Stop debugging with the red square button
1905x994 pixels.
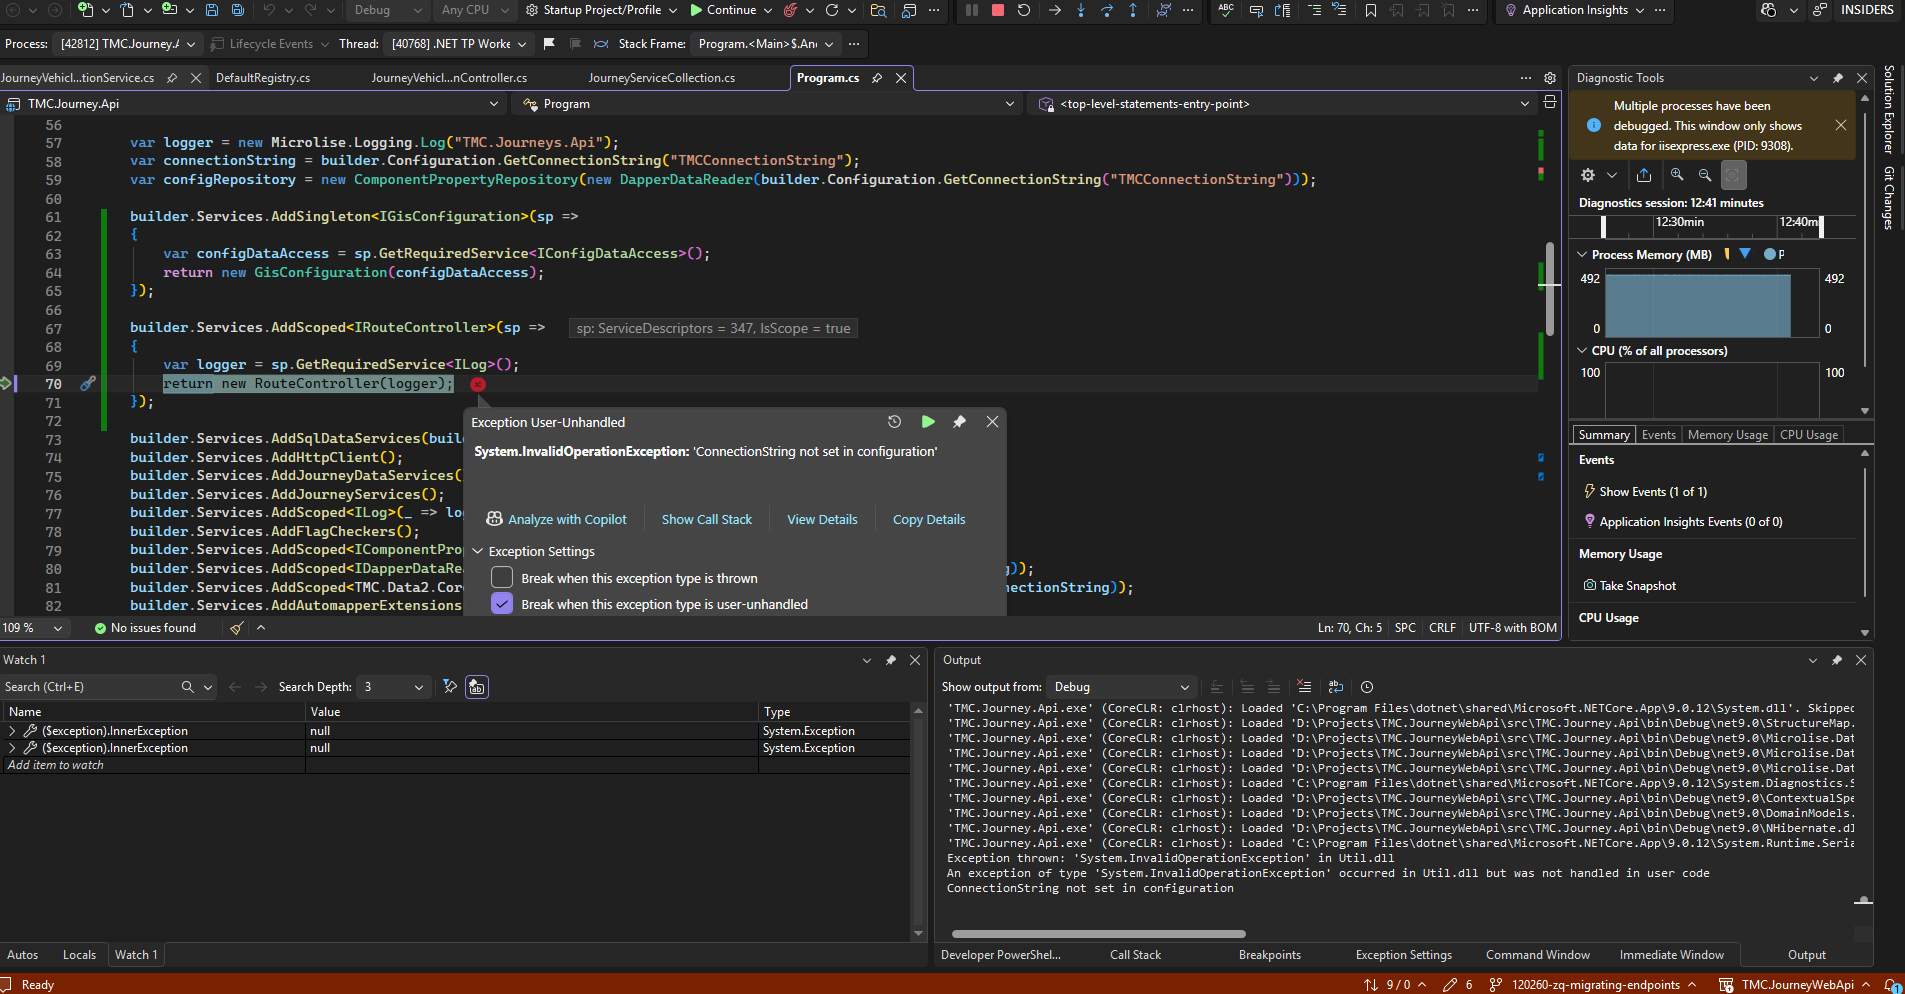997,10
